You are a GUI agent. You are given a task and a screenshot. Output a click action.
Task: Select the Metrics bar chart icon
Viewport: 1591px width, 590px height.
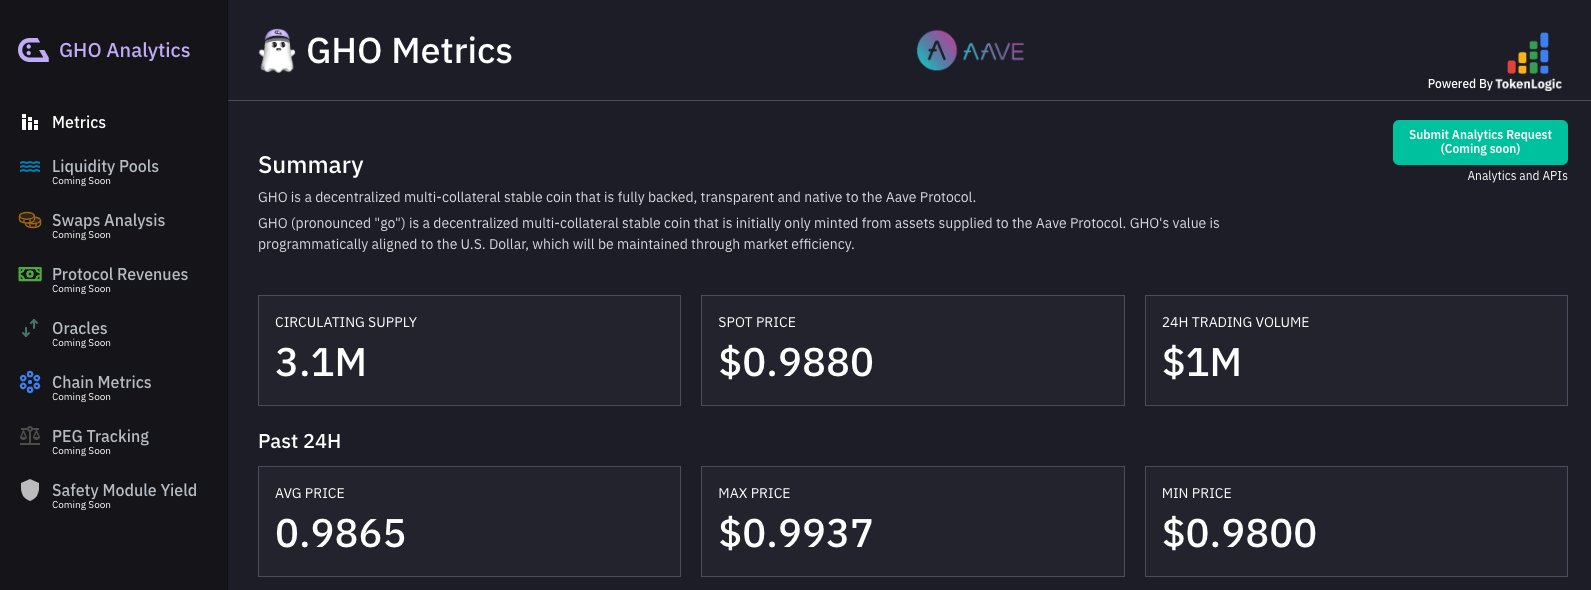(30, 122)
